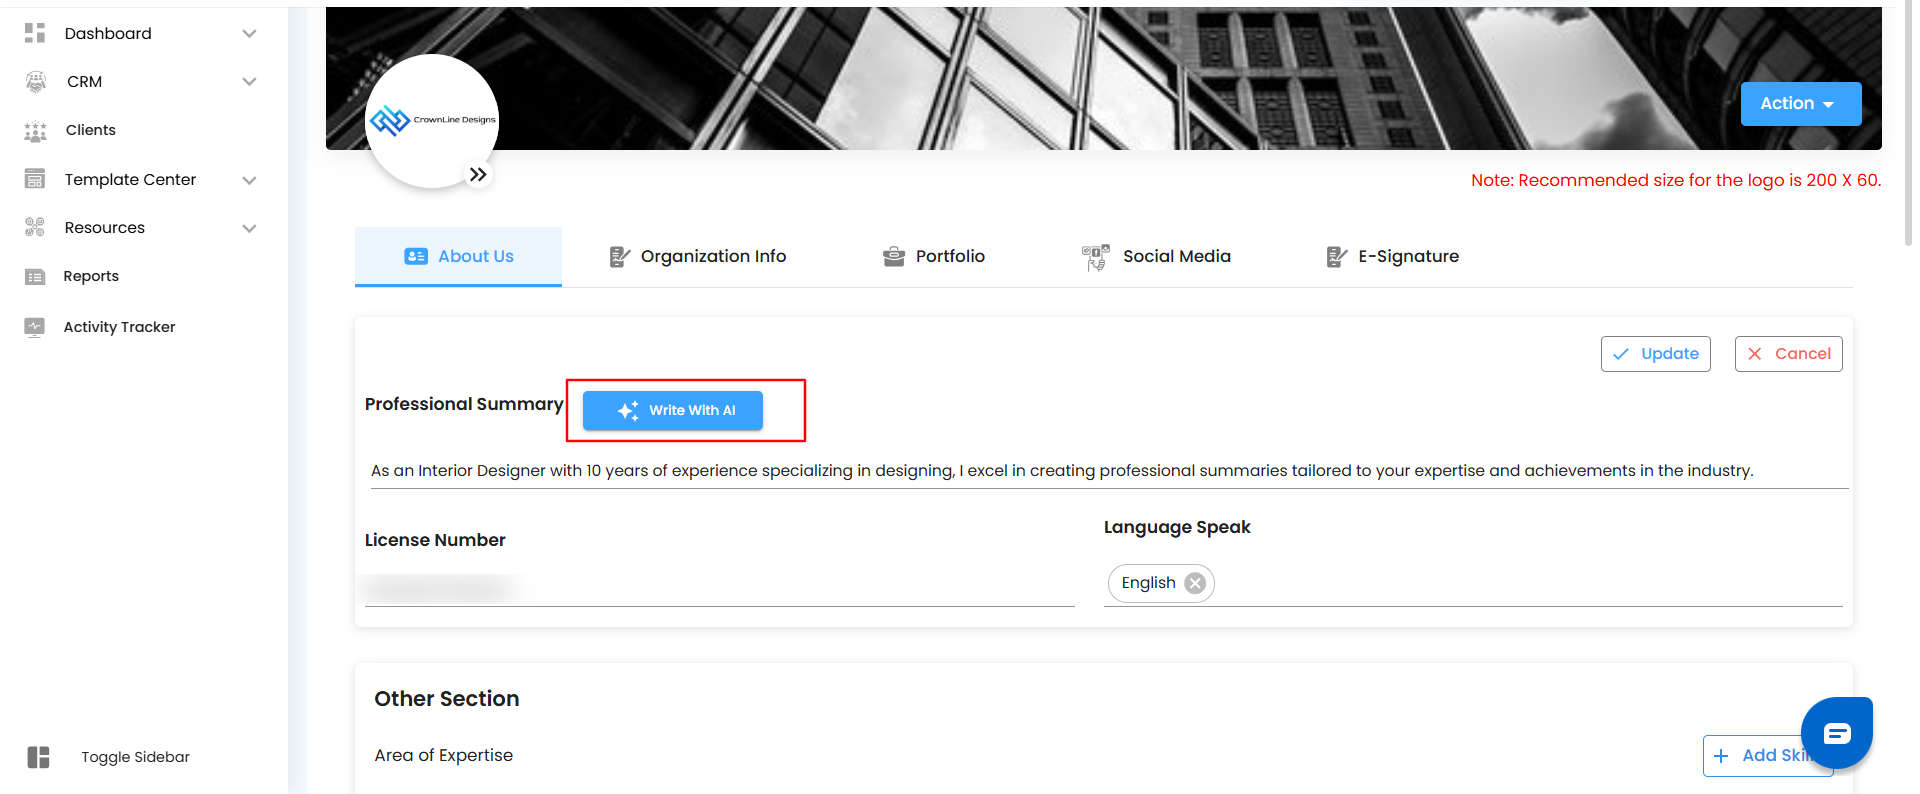Image resolution: width=1920 pixels, height=794 pixels.
Task: Click the Write With AI button
Action: click(673, 410)
